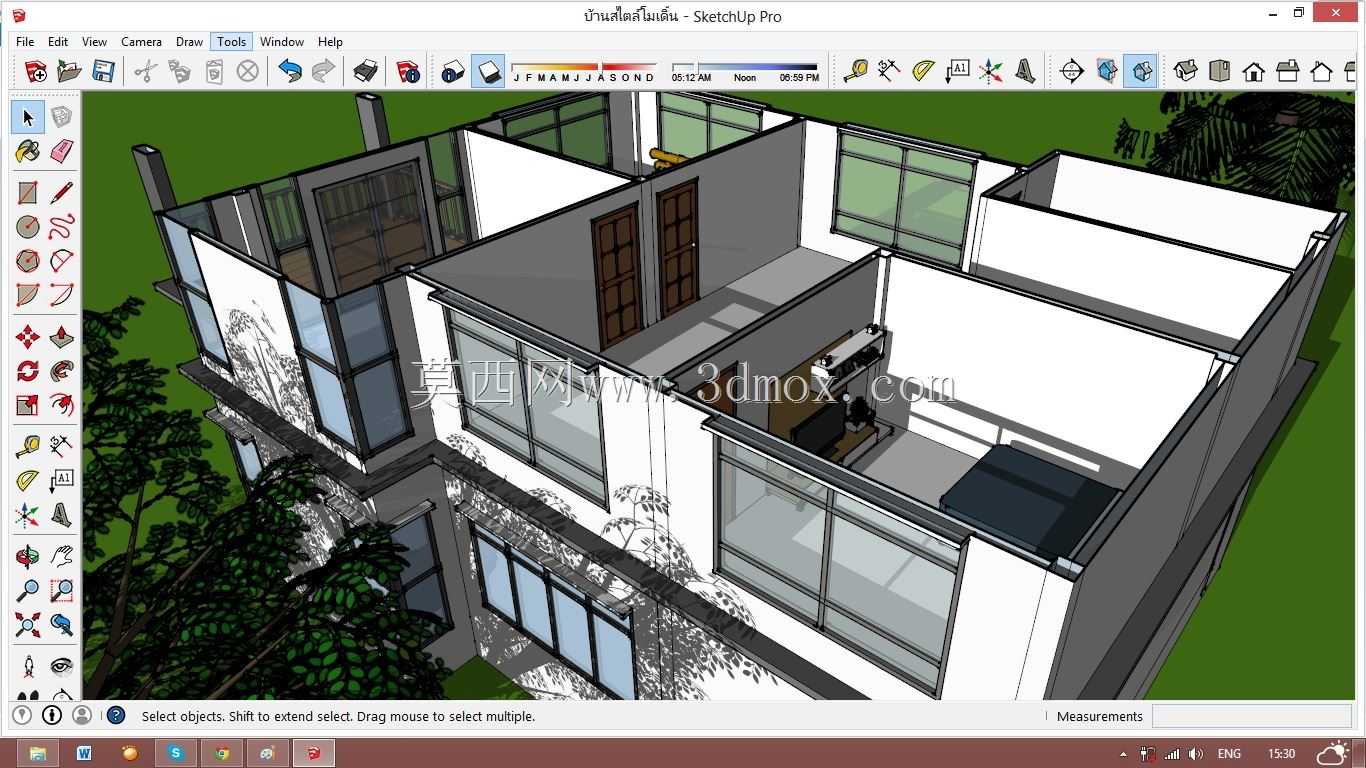The height and width of the screenshot is (768, 1366).
Task: Select the arrow Select tool in left toolbar
Action: [28, 117]
